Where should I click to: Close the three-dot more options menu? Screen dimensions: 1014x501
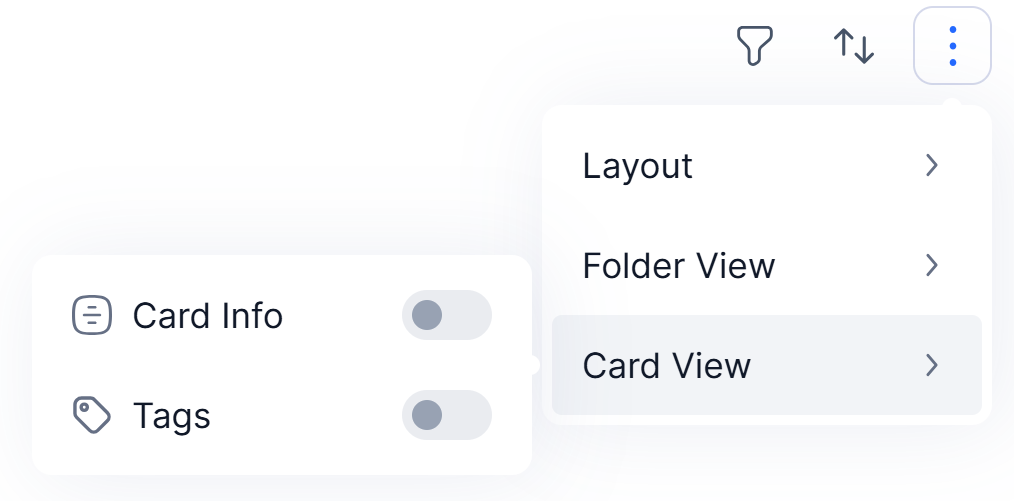coord(953,46)
